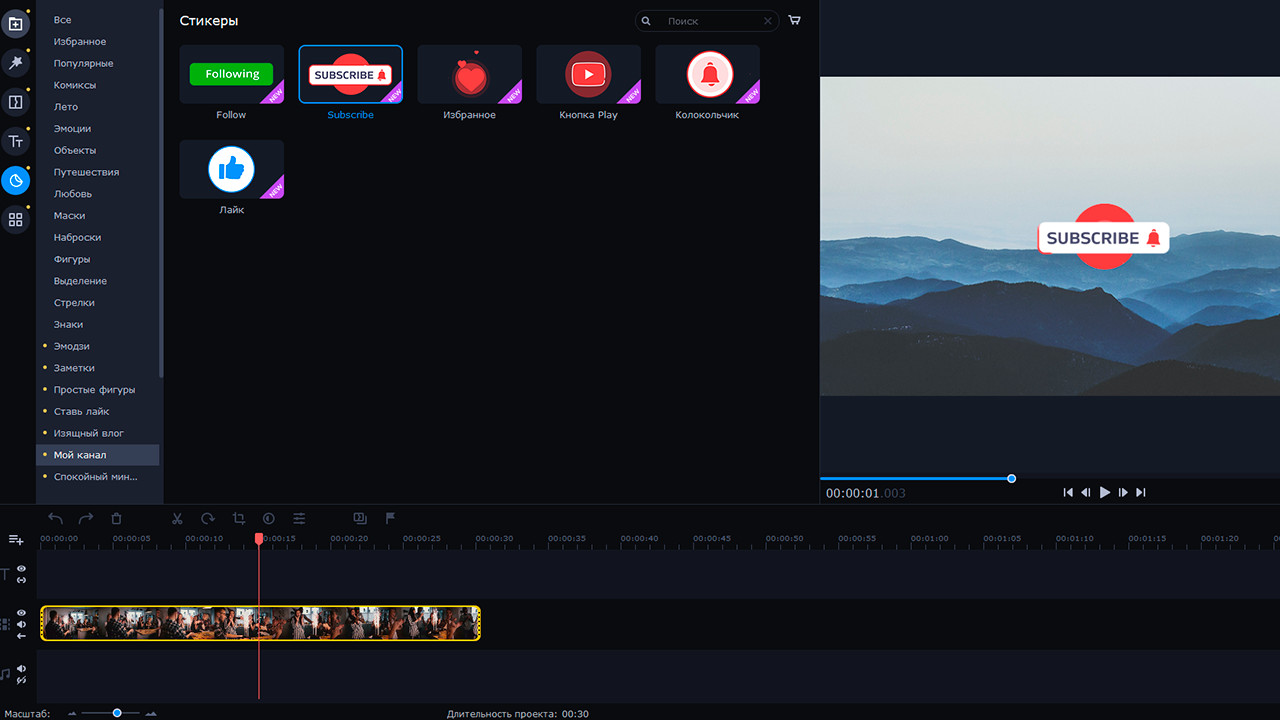The height and width of the screenshot is (720, 1280).
Task: Add a flag marker on the timeline
Action: click(x=390, y=519)
